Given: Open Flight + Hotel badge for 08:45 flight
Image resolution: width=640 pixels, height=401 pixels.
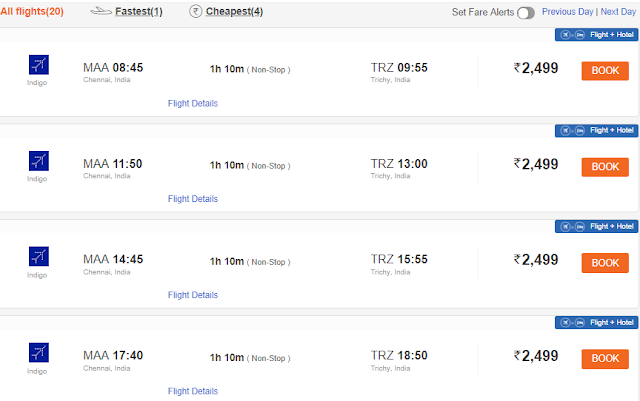Looking at the screenshot, I should point(596,35).
